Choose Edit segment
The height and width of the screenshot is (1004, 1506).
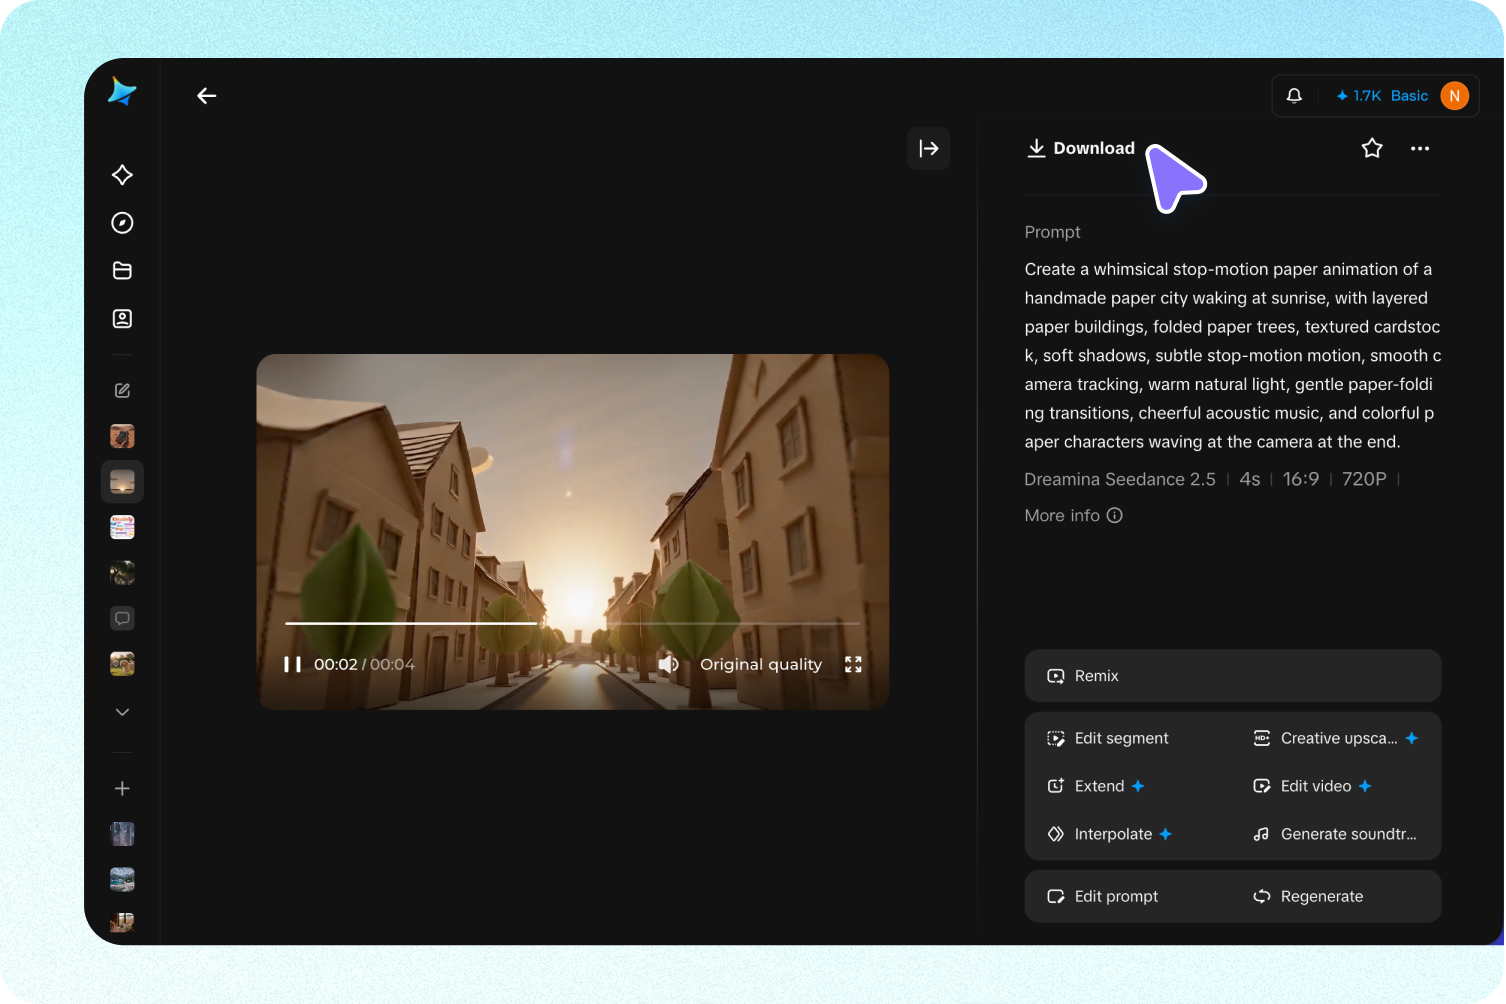1108,739
